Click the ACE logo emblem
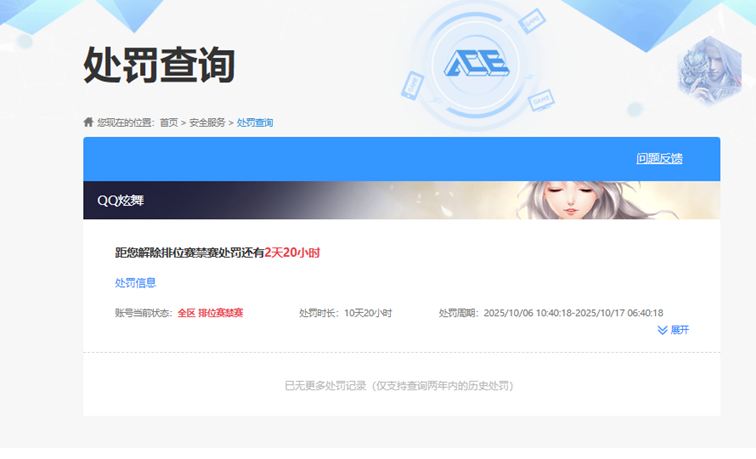 coord(476,64)
